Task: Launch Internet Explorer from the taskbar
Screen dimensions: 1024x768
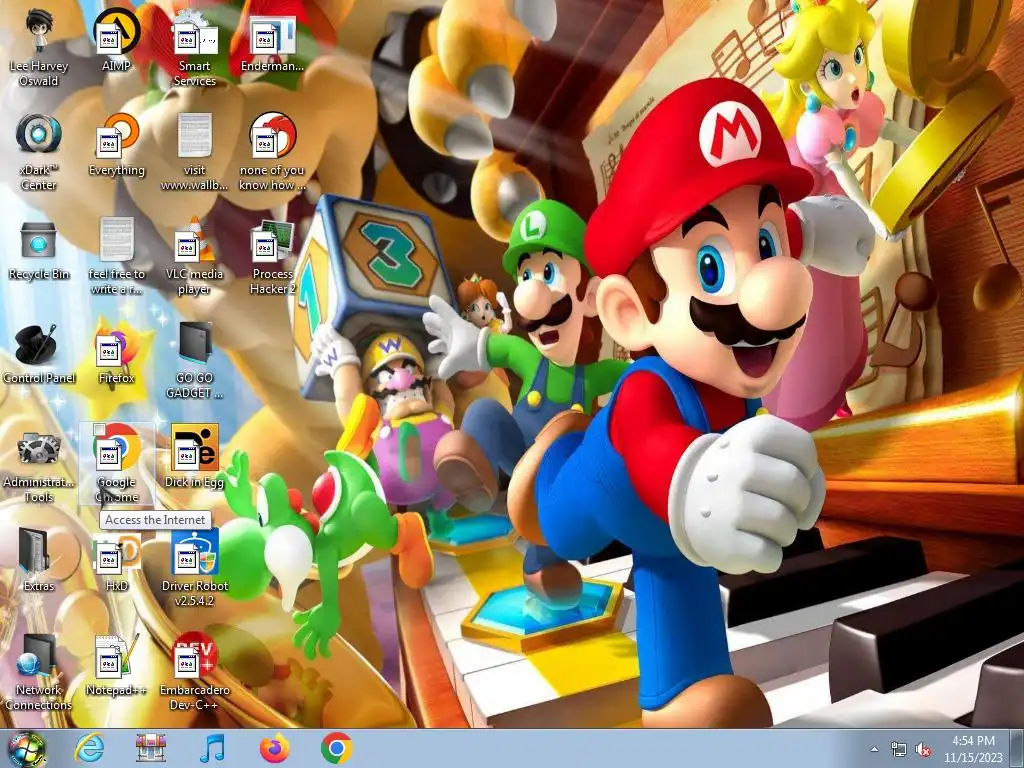Action: coord(89,748)
